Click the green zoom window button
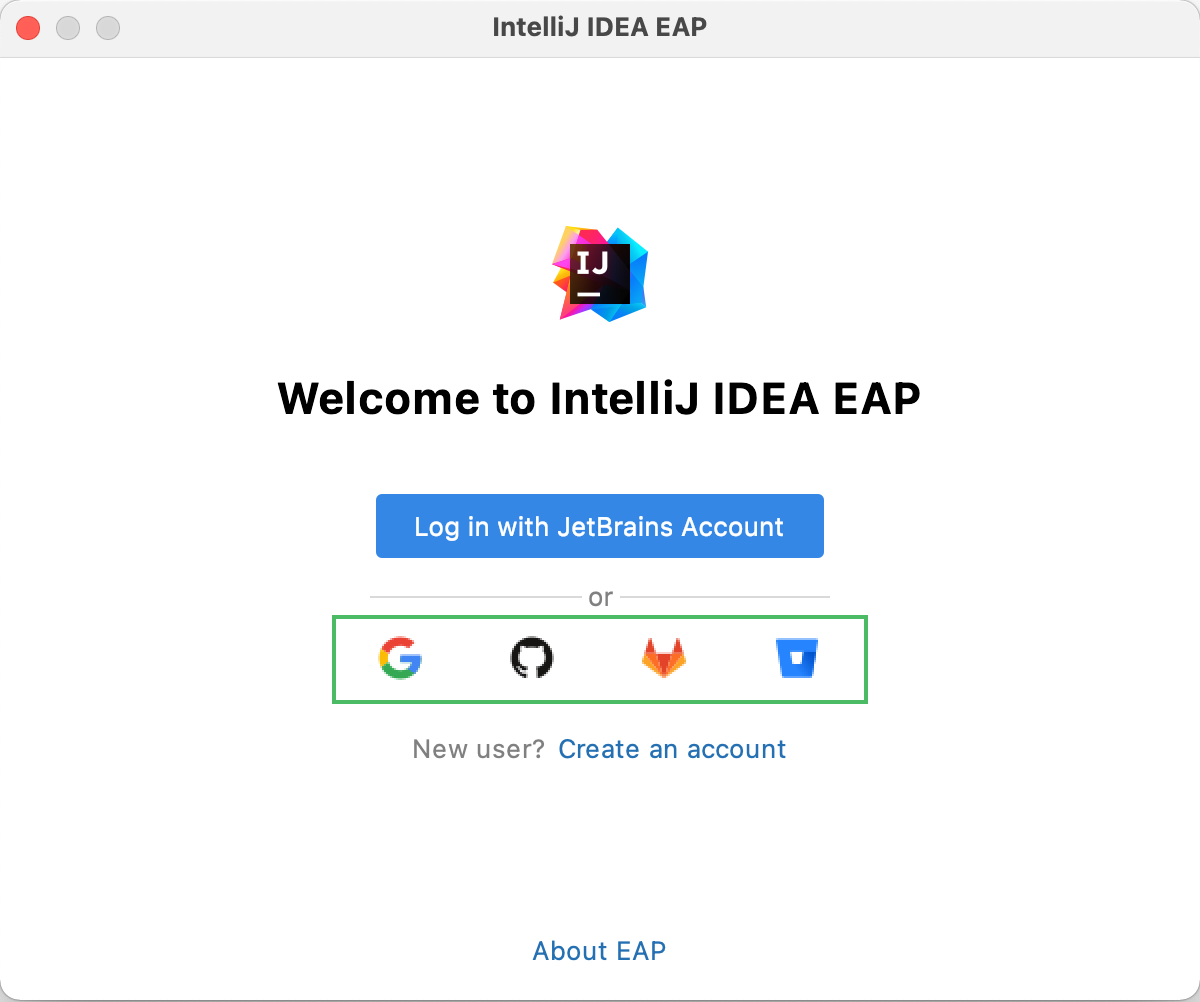The height and width of the screenshot is (1002, 1200). [x=108, y=27]
